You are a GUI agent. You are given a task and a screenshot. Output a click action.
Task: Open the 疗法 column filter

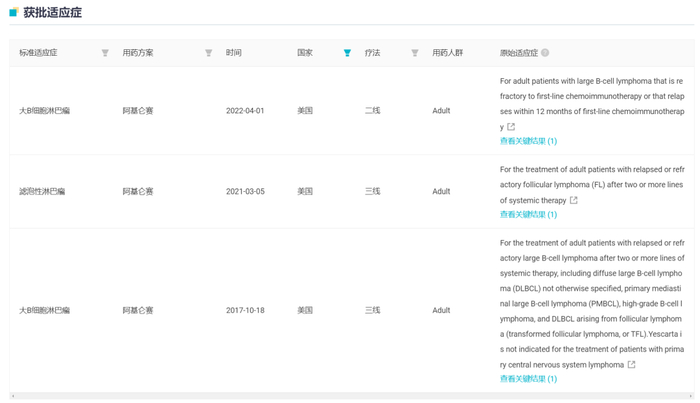[x=414, y=53]
